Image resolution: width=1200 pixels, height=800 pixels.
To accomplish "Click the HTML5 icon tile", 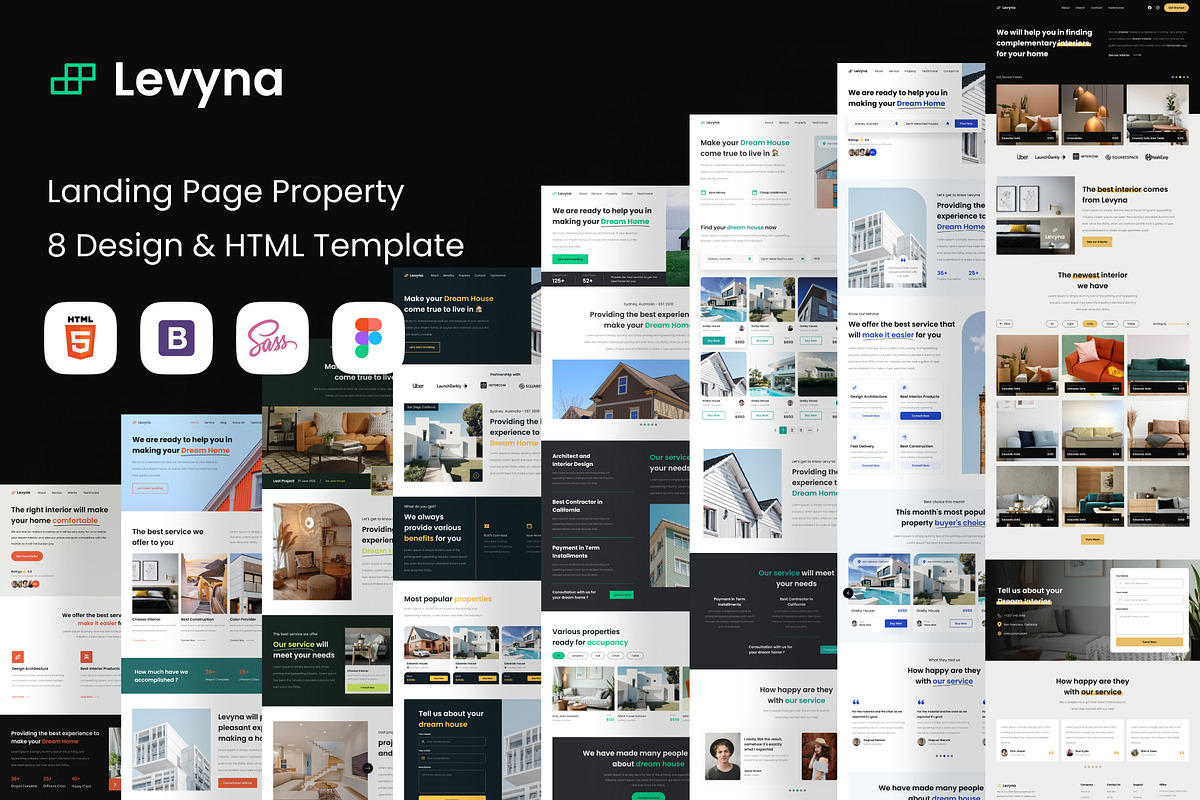I will (x=80, y=338).
